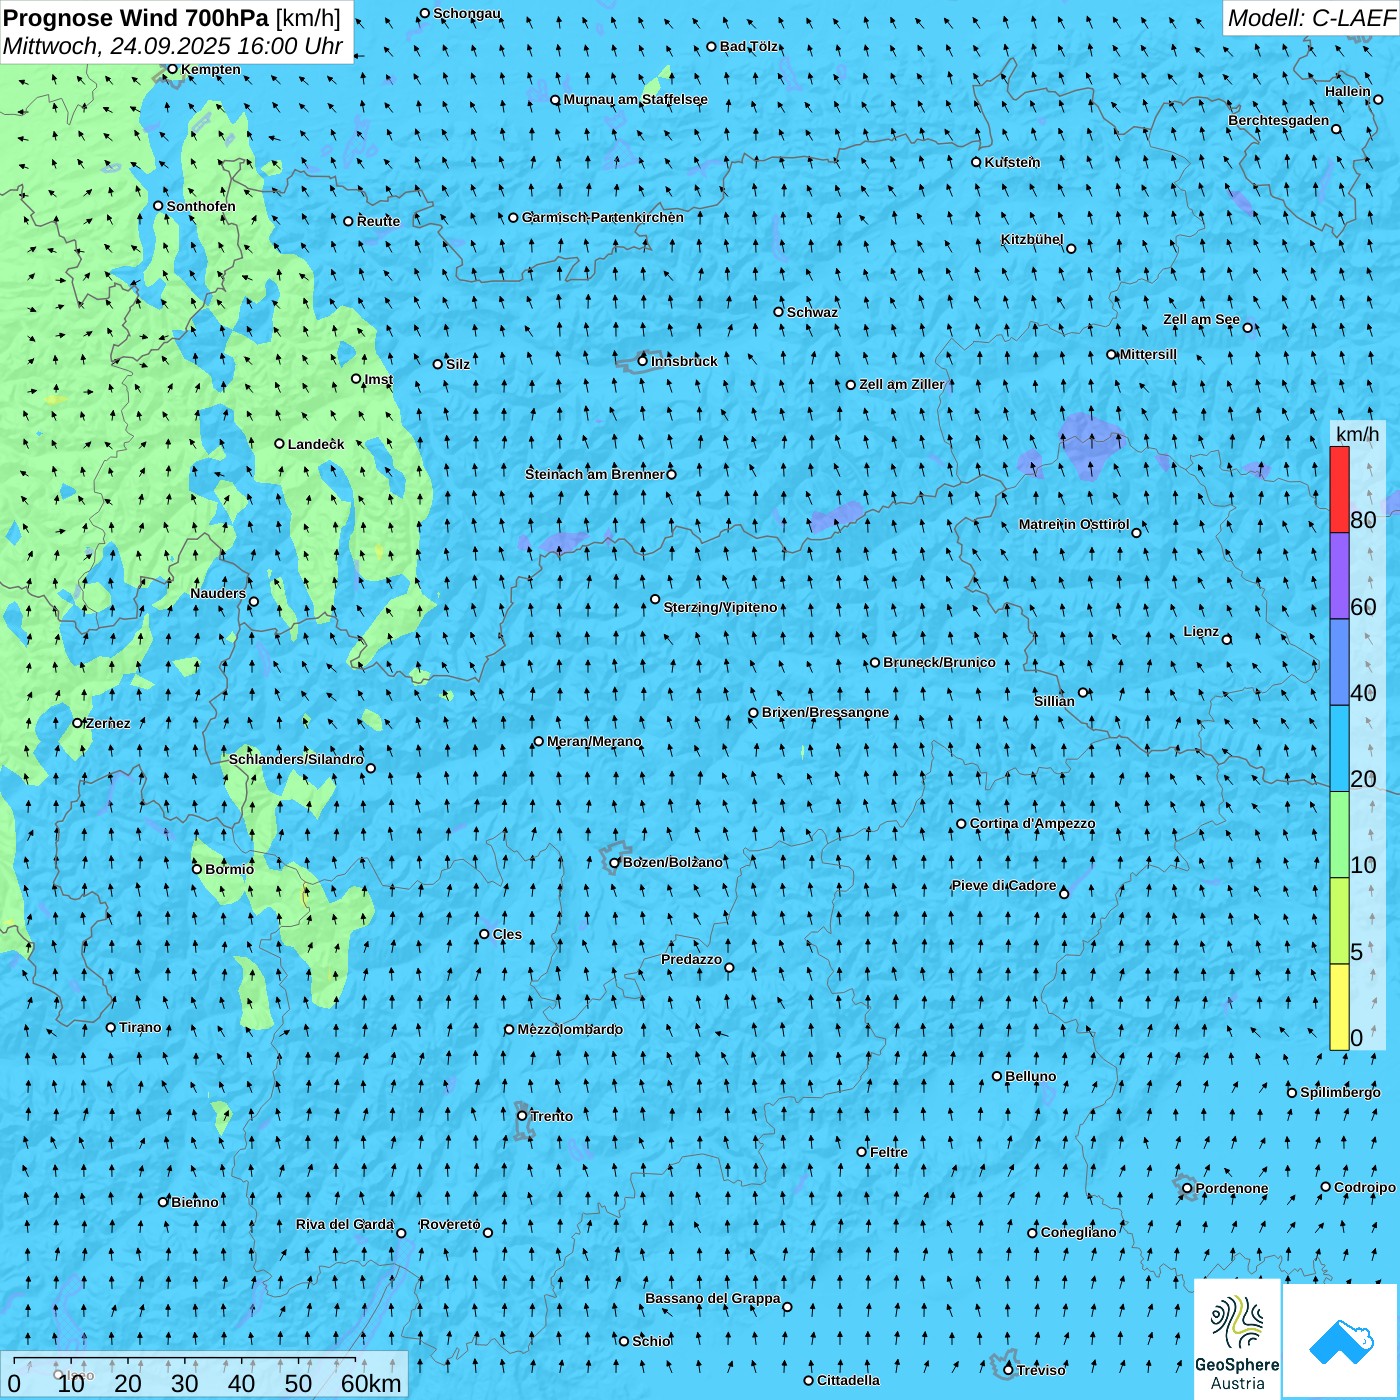Click the date 'Mittwoch, 24.09.2025 16:00 Uhr'

pos(173,46)
